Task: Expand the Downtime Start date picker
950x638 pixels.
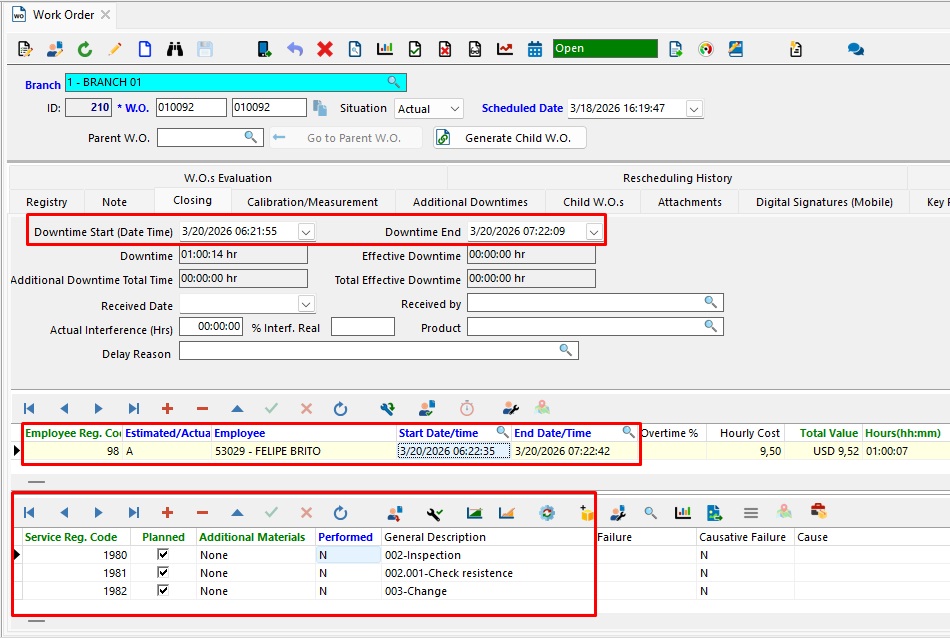Action: pyautogui.click(x=306, y=232)
